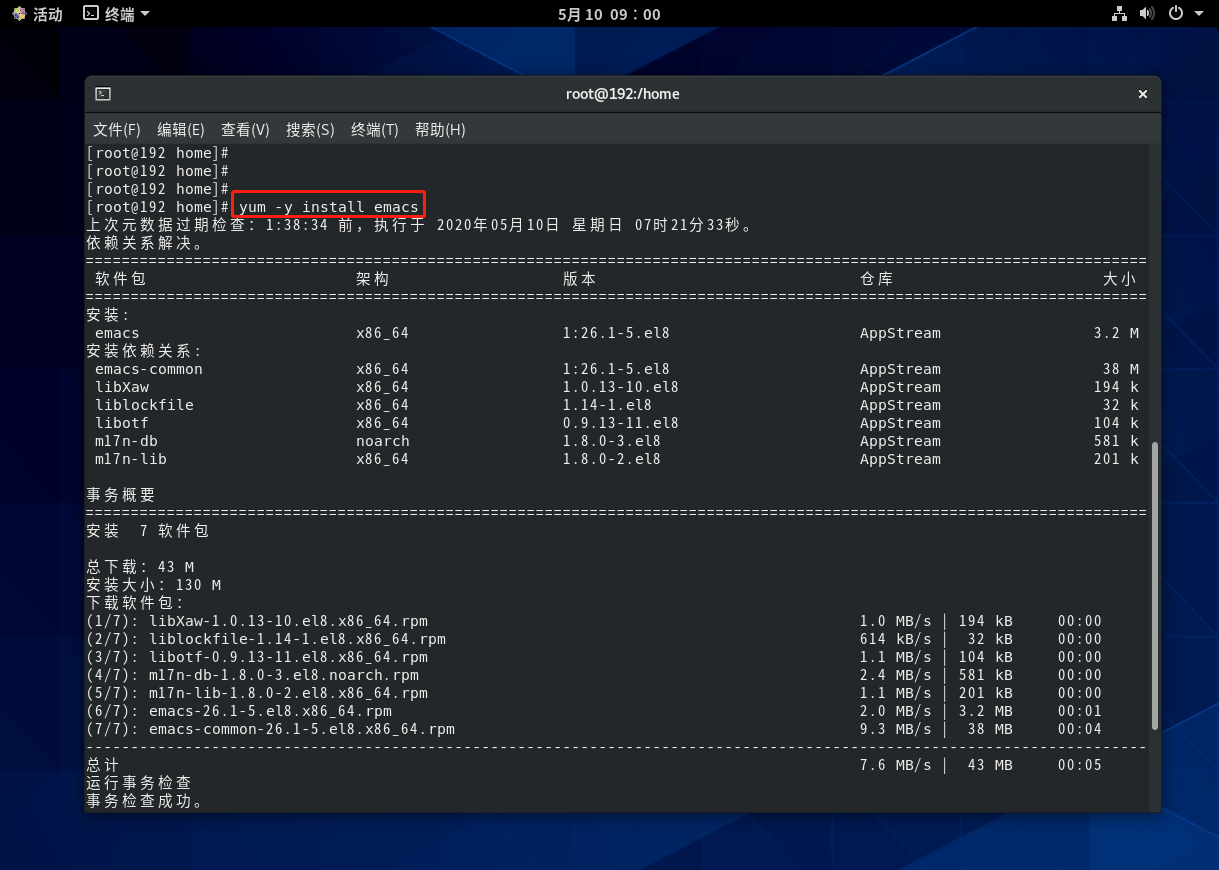1219x870 pixels.
Task: Click the terminal icon in window titlebar
Action: click(103, 94)
